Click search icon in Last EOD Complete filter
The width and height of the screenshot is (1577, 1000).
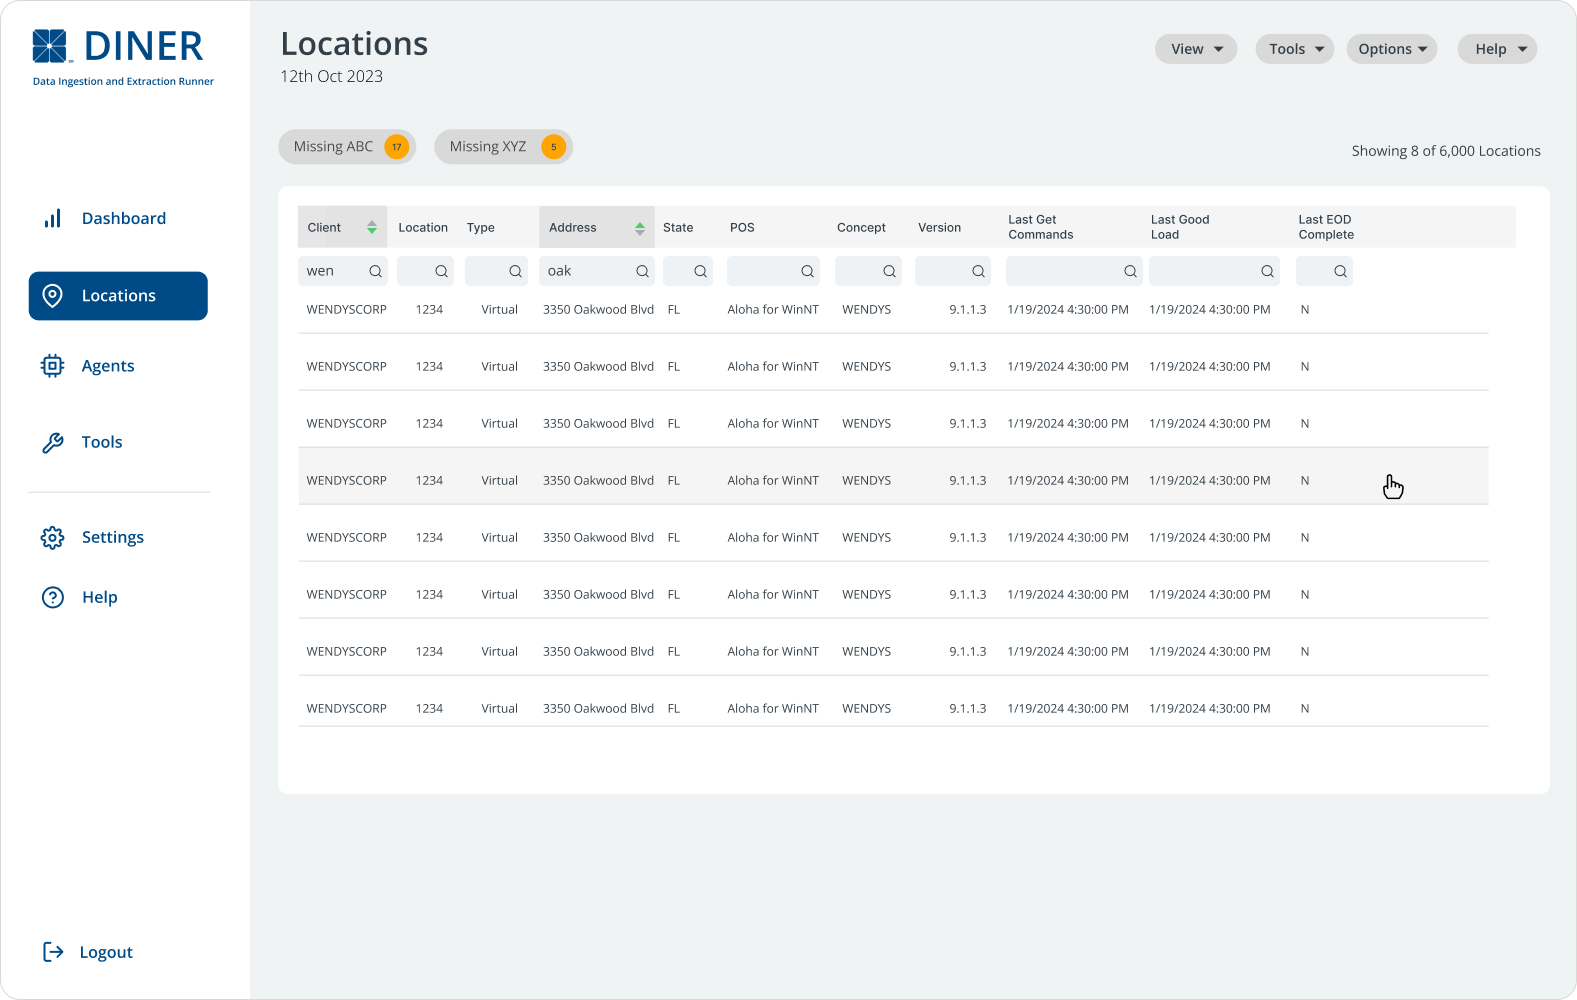click(1340, 271)
